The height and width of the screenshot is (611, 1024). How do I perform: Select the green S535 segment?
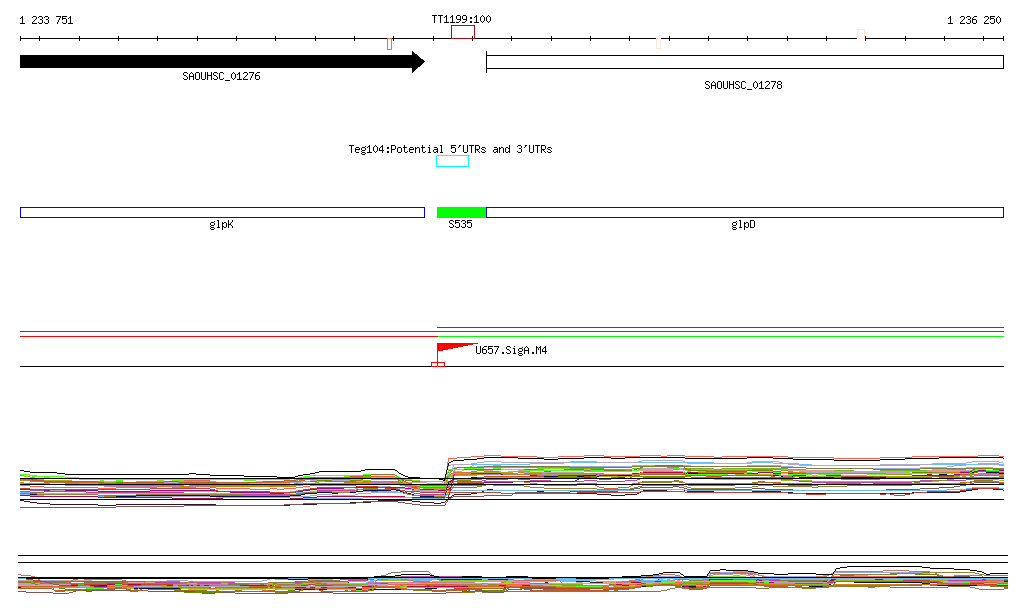click(x=461, y=212)
